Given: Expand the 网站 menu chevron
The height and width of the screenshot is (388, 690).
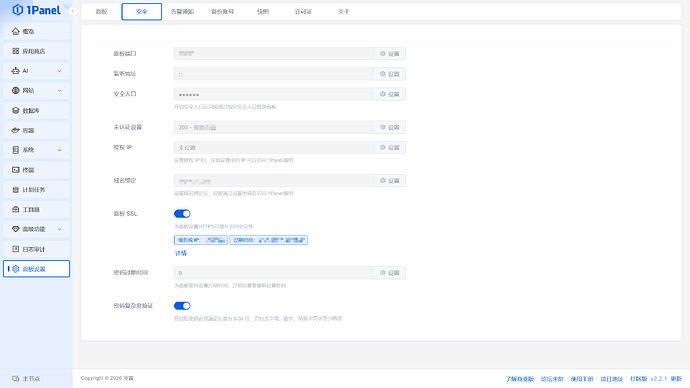Looking at the screenshot, I should coord(59,91).
